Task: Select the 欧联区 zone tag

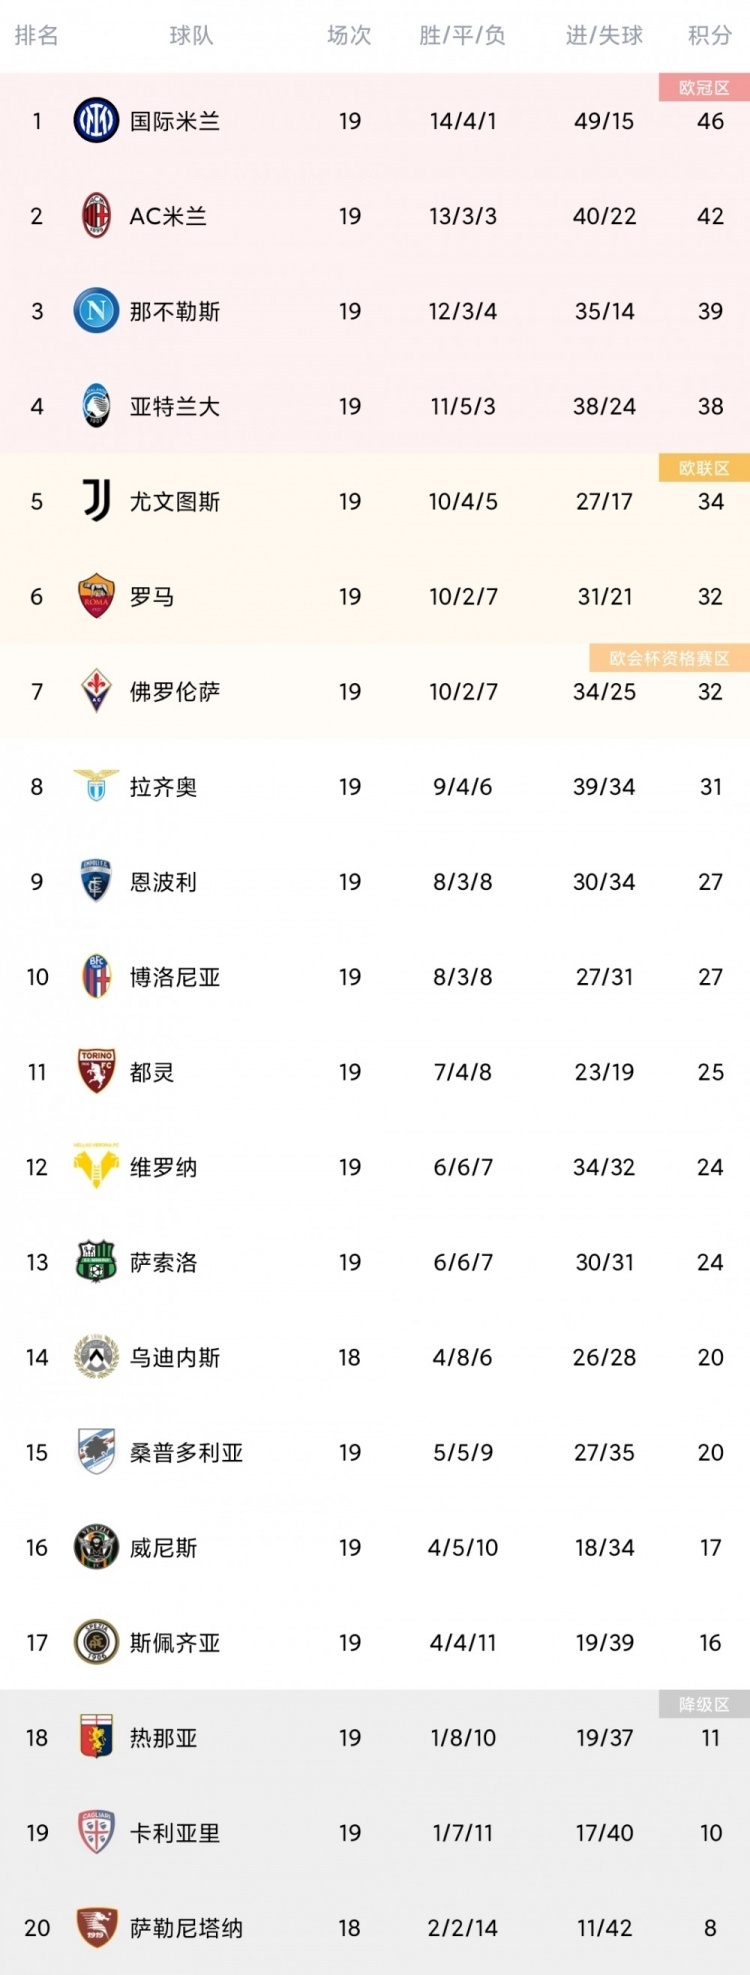Action: (x=704, y=468)
